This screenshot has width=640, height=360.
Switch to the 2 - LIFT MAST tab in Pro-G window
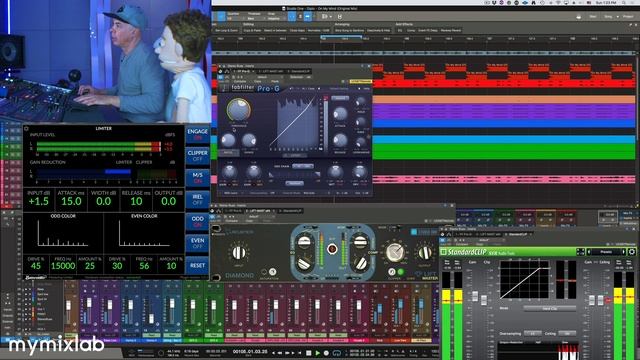click(271, 71)
